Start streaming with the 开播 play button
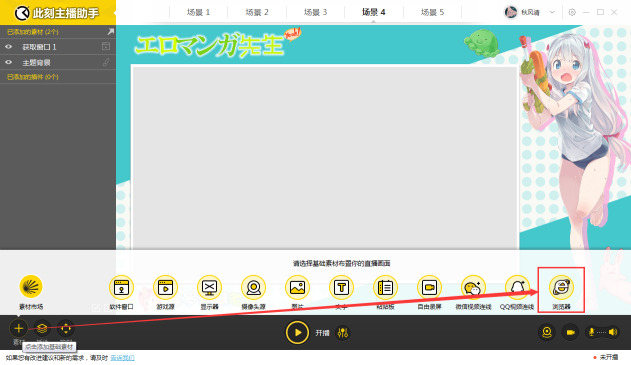 (x=297, y=332)
